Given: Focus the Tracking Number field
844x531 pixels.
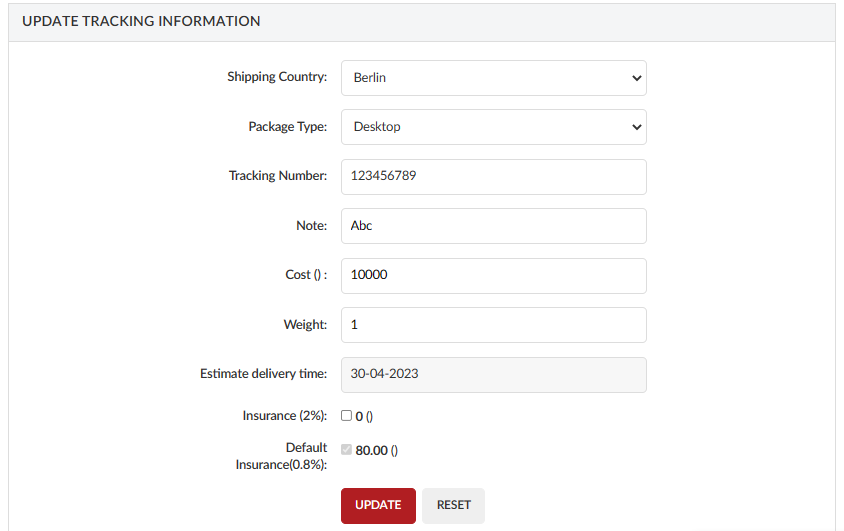Looking at the screenshot, I should (494, 176).
